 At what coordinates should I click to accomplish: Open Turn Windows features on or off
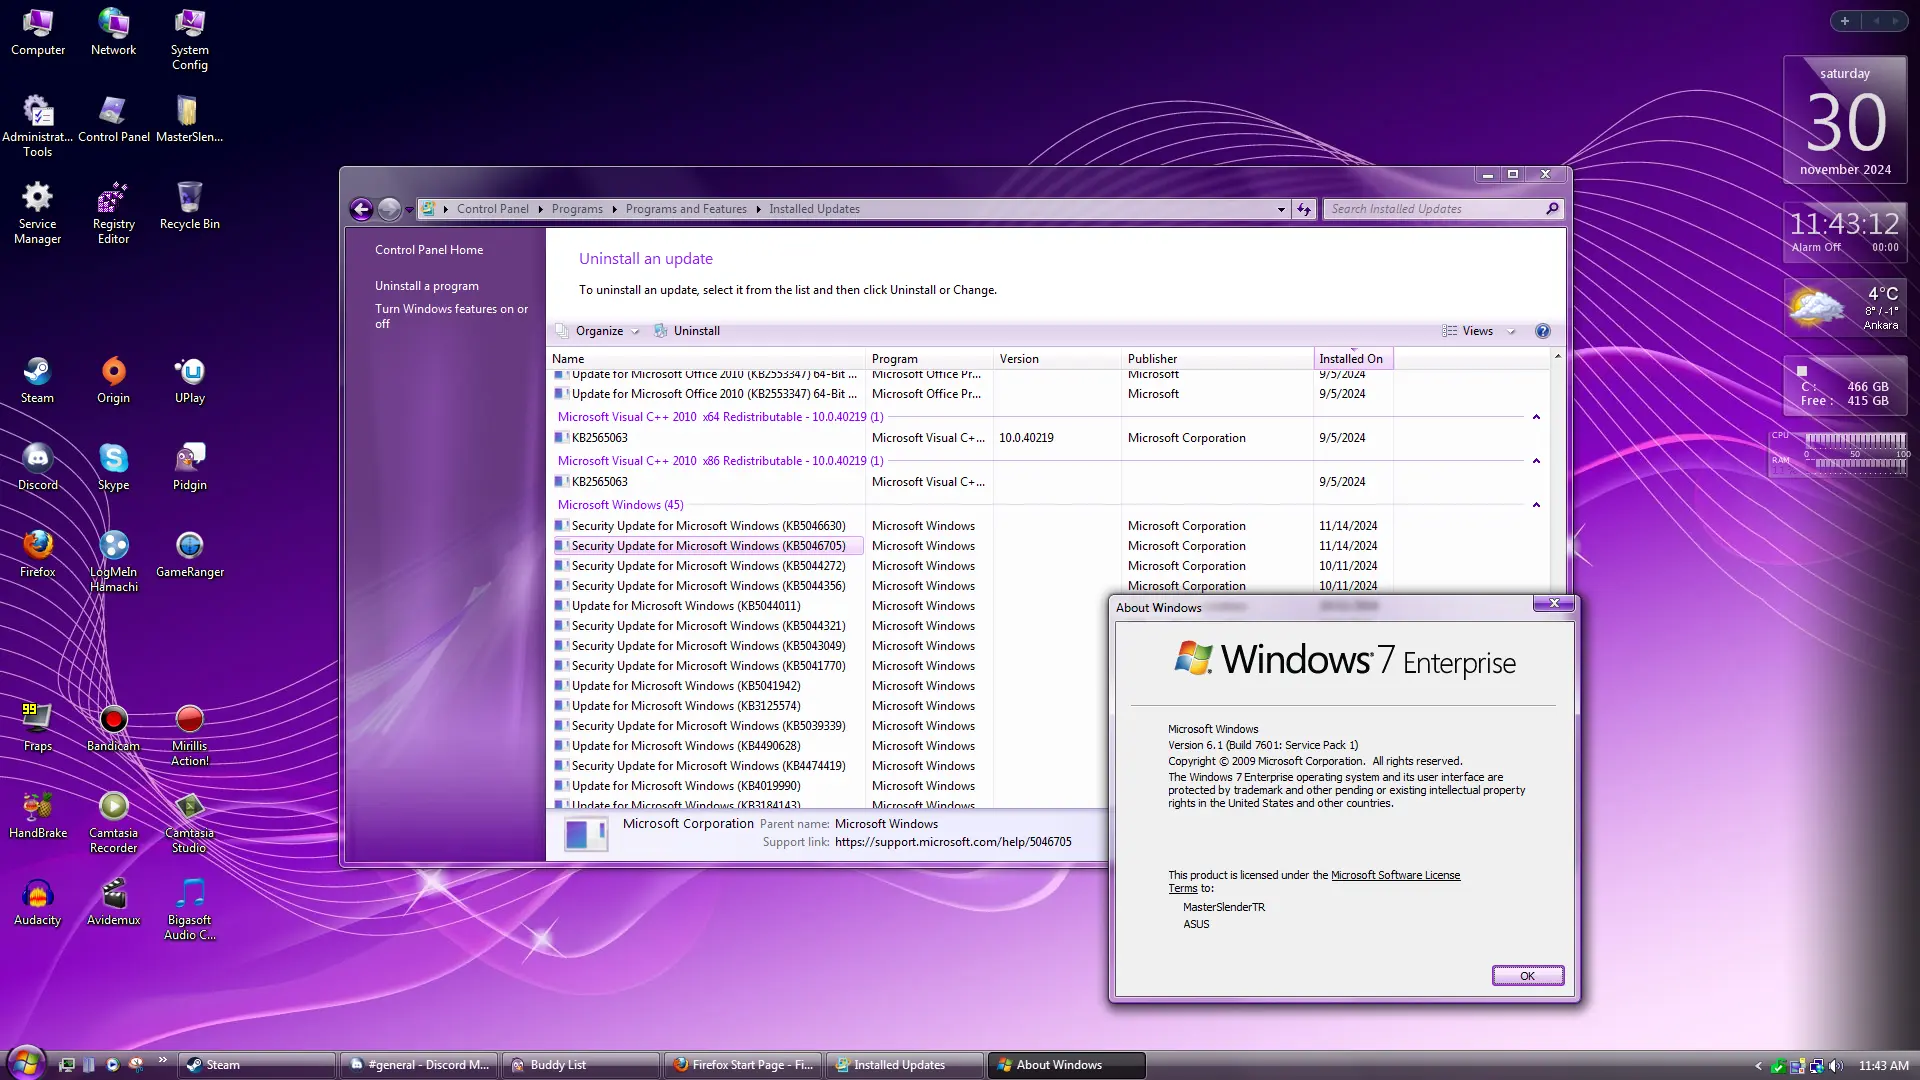tap(451, 316)
